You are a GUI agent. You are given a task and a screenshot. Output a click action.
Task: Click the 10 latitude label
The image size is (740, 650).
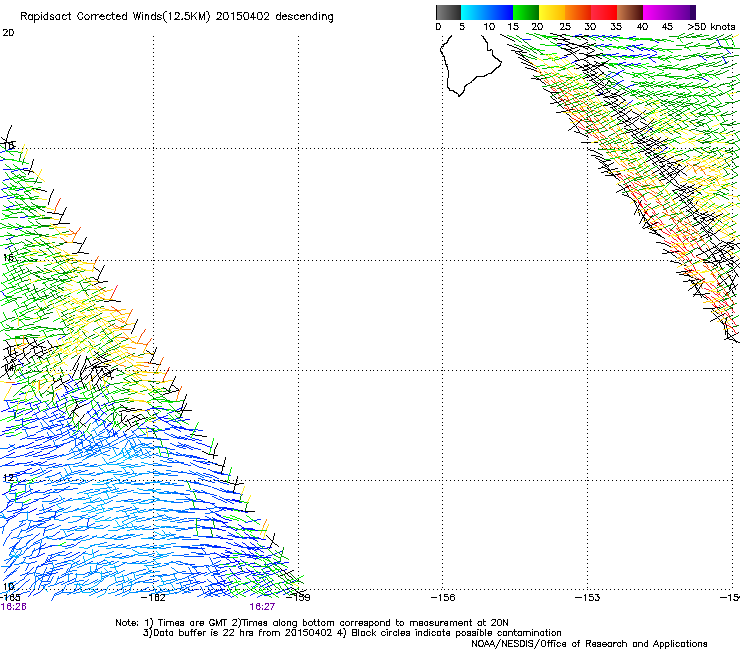(x=8, y=587)
